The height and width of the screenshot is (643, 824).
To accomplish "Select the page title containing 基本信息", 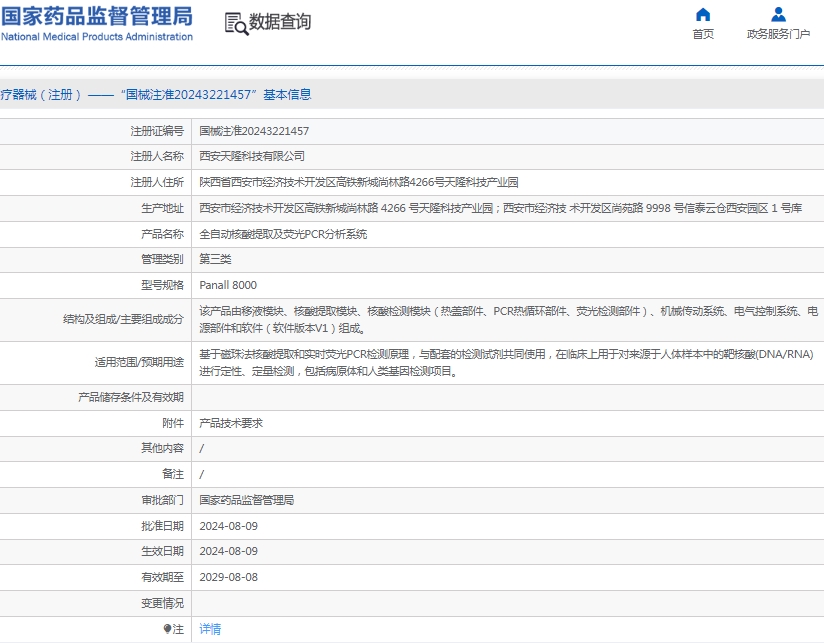I will pyautogui.click(x=156, y=95).
